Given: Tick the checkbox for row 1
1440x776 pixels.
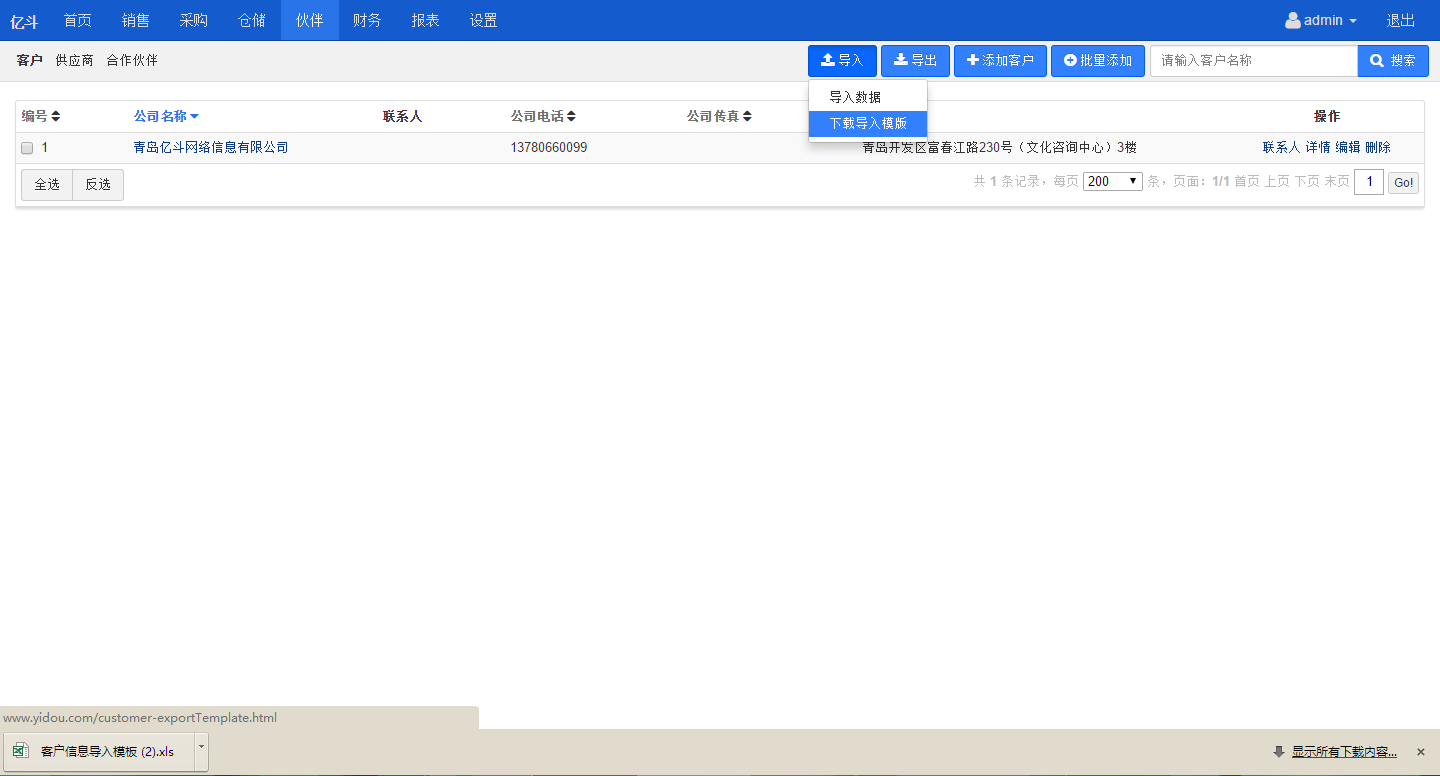Looking at the screenshot, I should [27, 148].
